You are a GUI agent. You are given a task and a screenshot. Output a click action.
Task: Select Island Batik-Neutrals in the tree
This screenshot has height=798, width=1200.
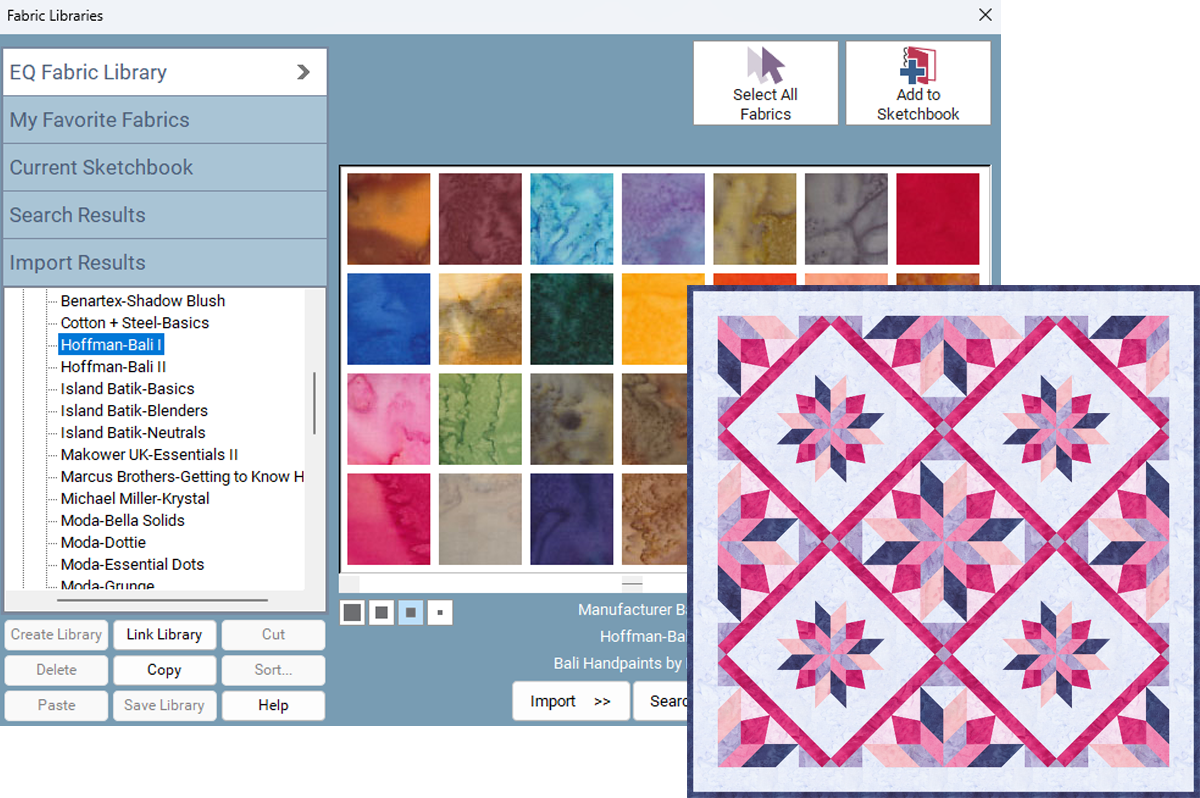pyautogui.click(x=133, y=433)
